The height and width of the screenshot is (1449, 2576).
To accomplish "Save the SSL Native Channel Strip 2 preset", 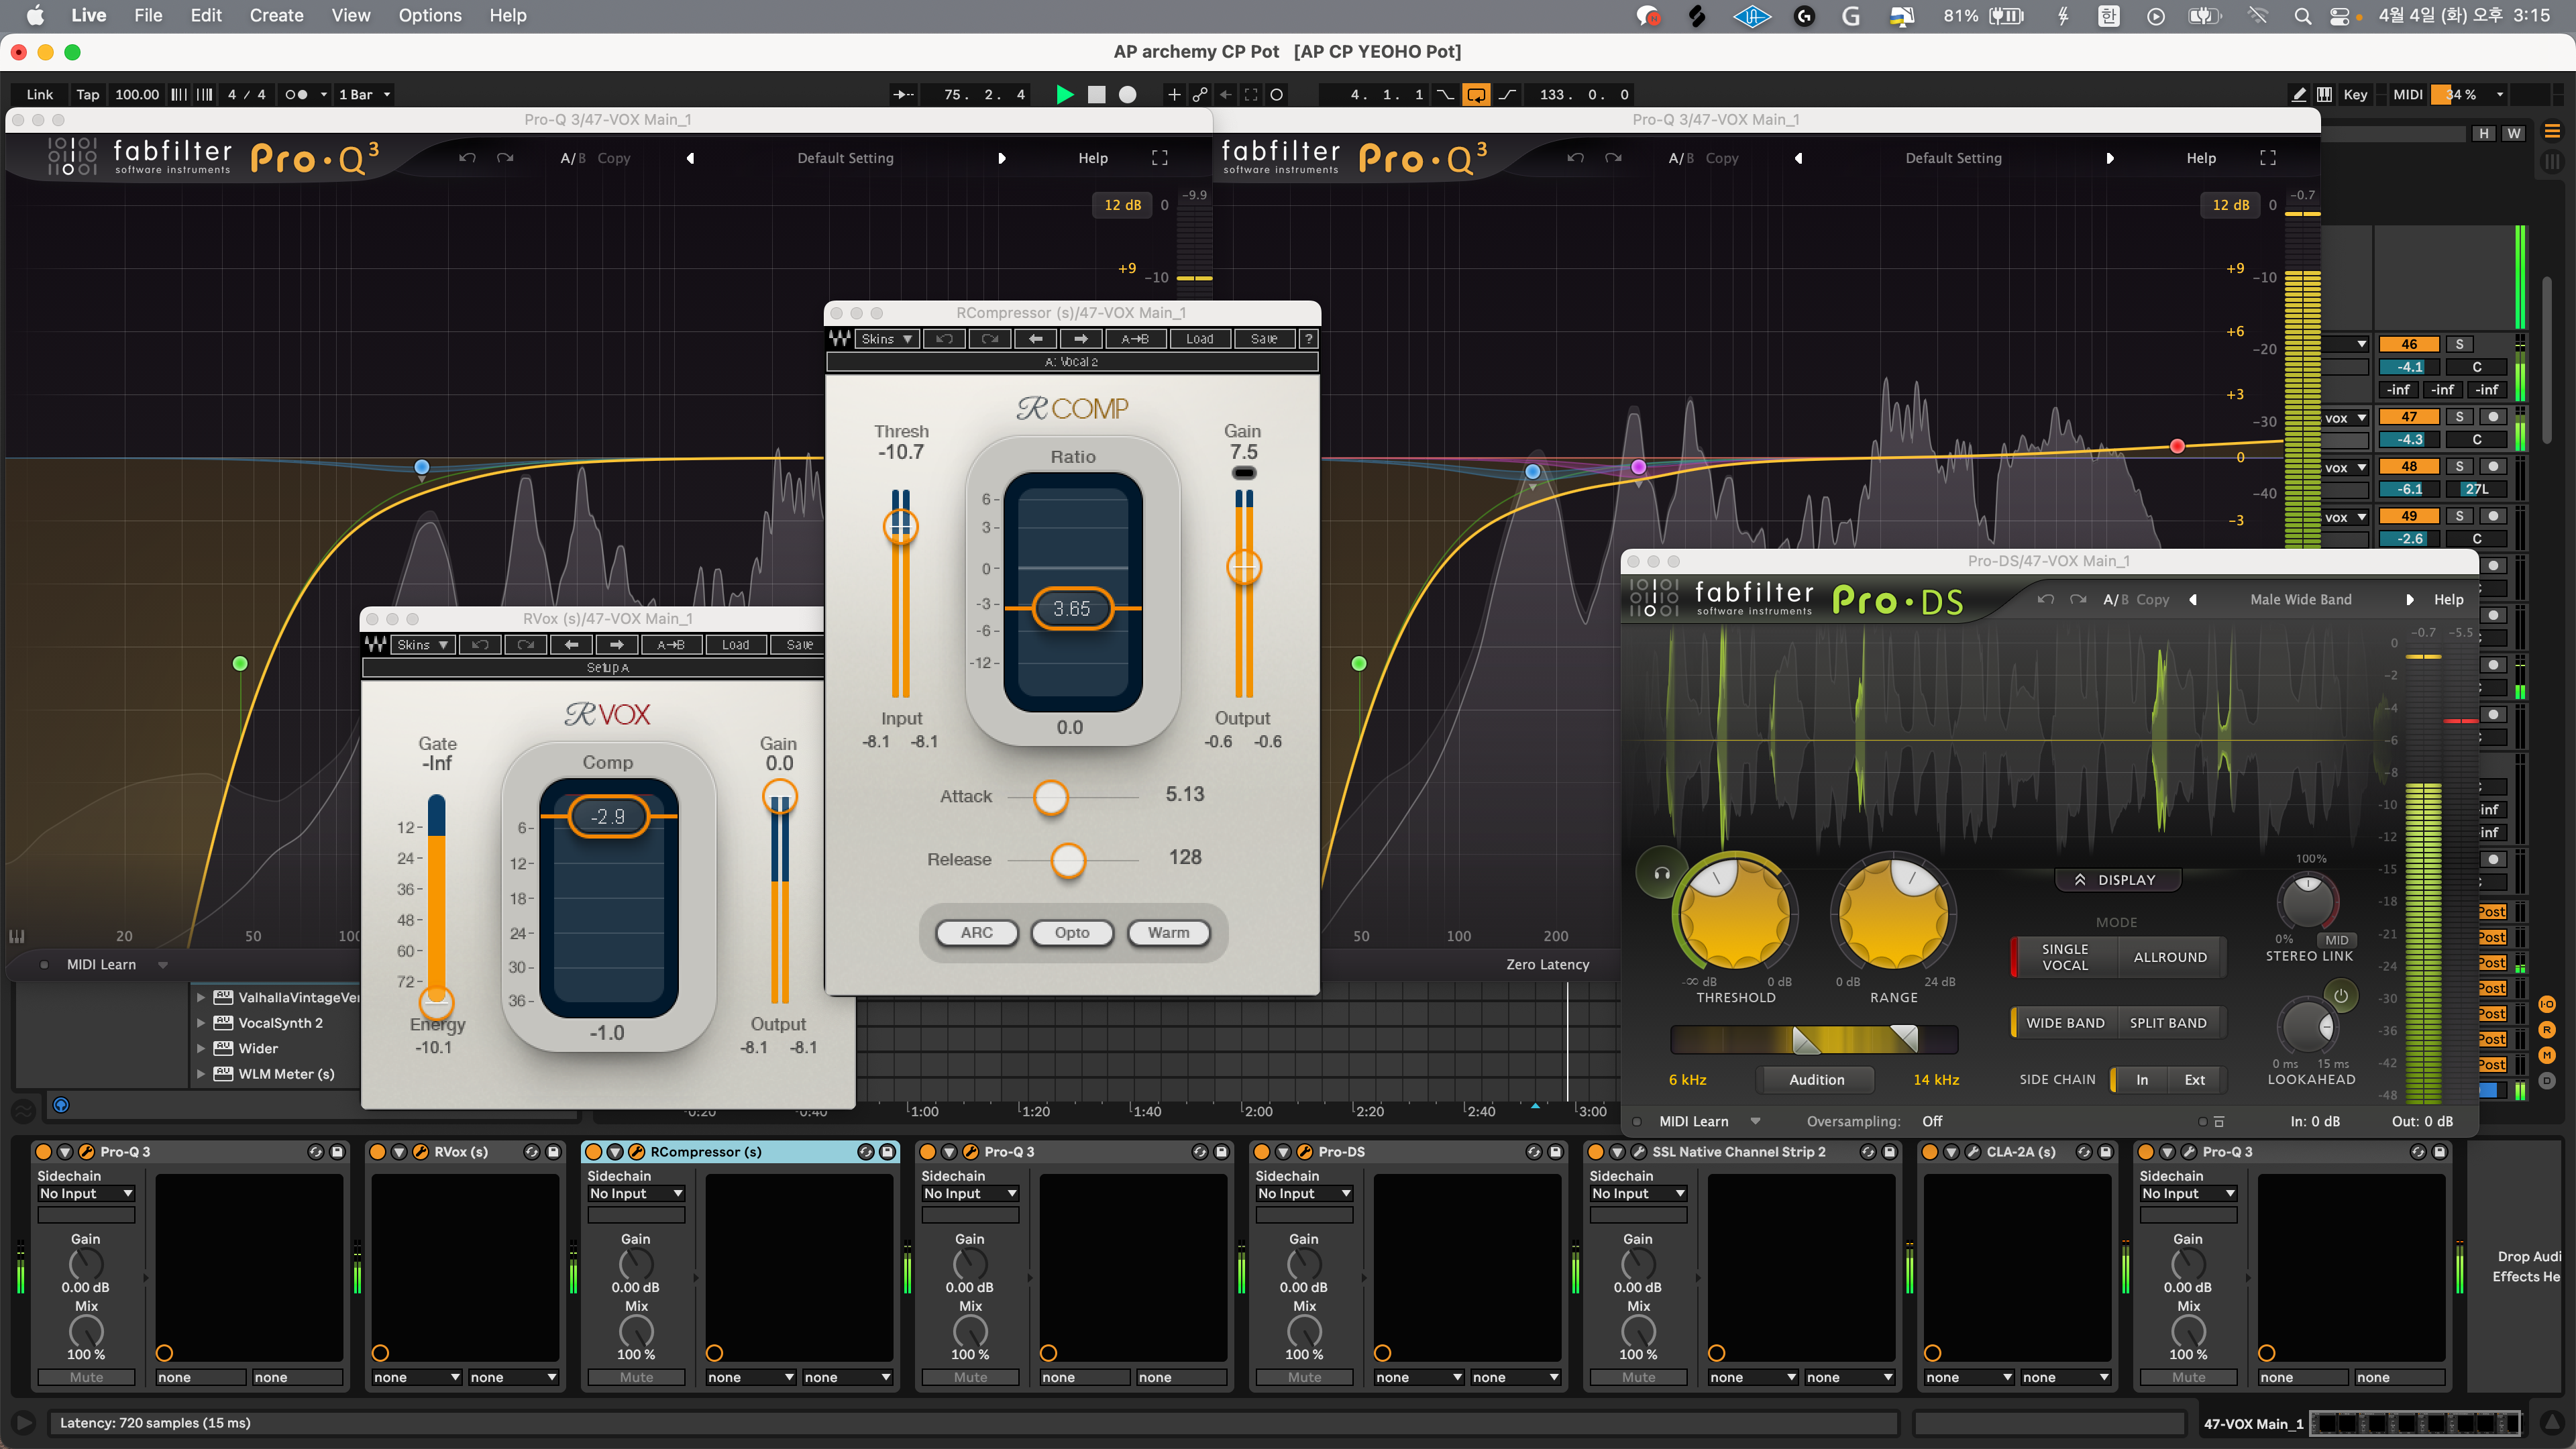I will tap(1889, 1152).
